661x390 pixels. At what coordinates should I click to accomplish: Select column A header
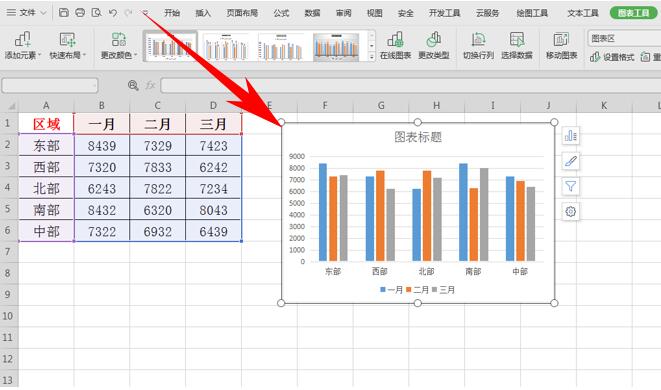[x=46, y=105]
